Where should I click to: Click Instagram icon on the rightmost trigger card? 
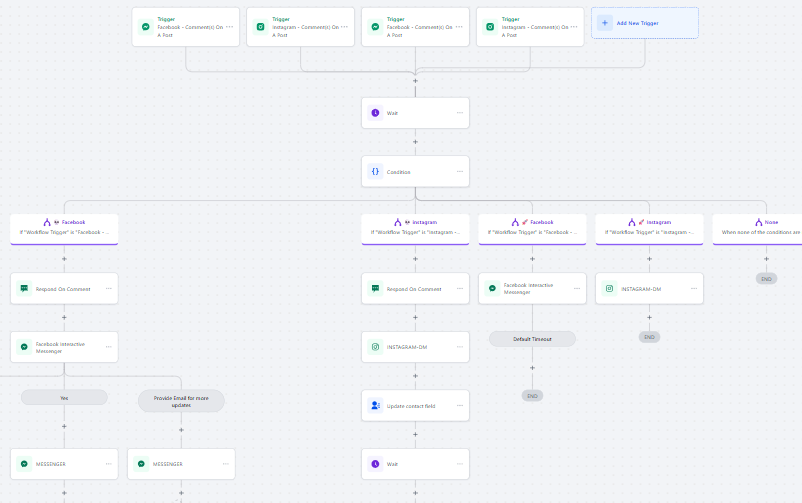pos(490,27)
